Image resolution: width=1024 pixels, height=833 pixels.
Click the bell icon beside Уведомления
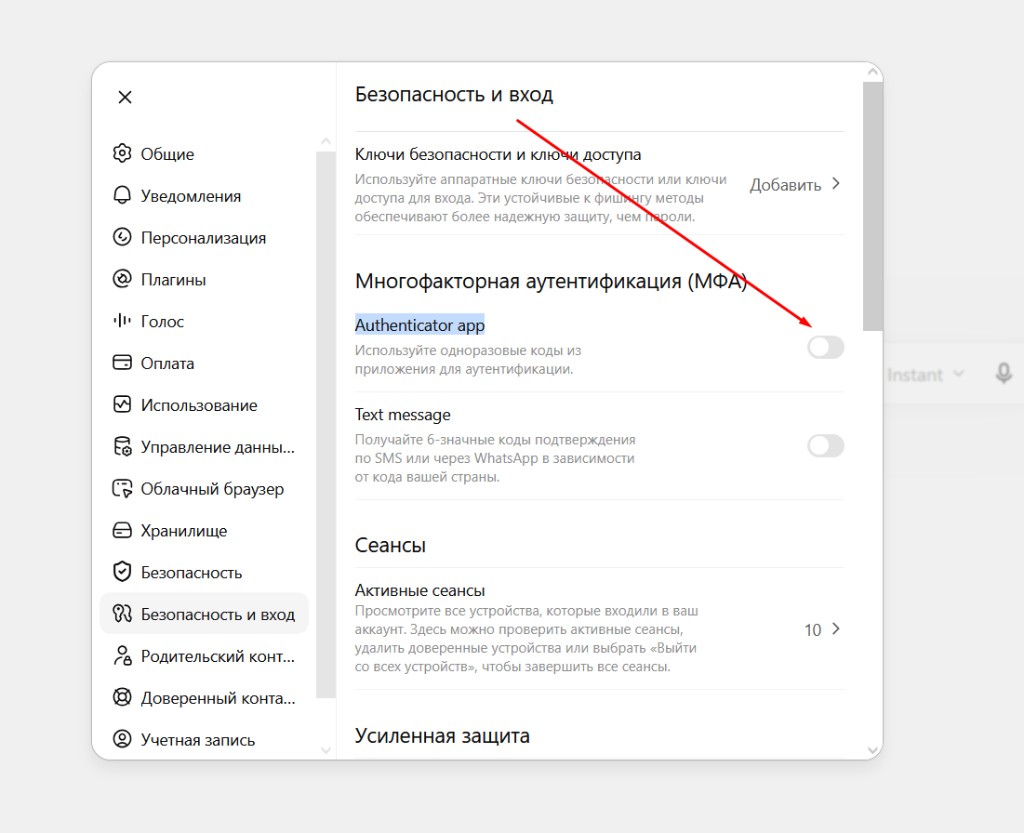coord(122,195)
